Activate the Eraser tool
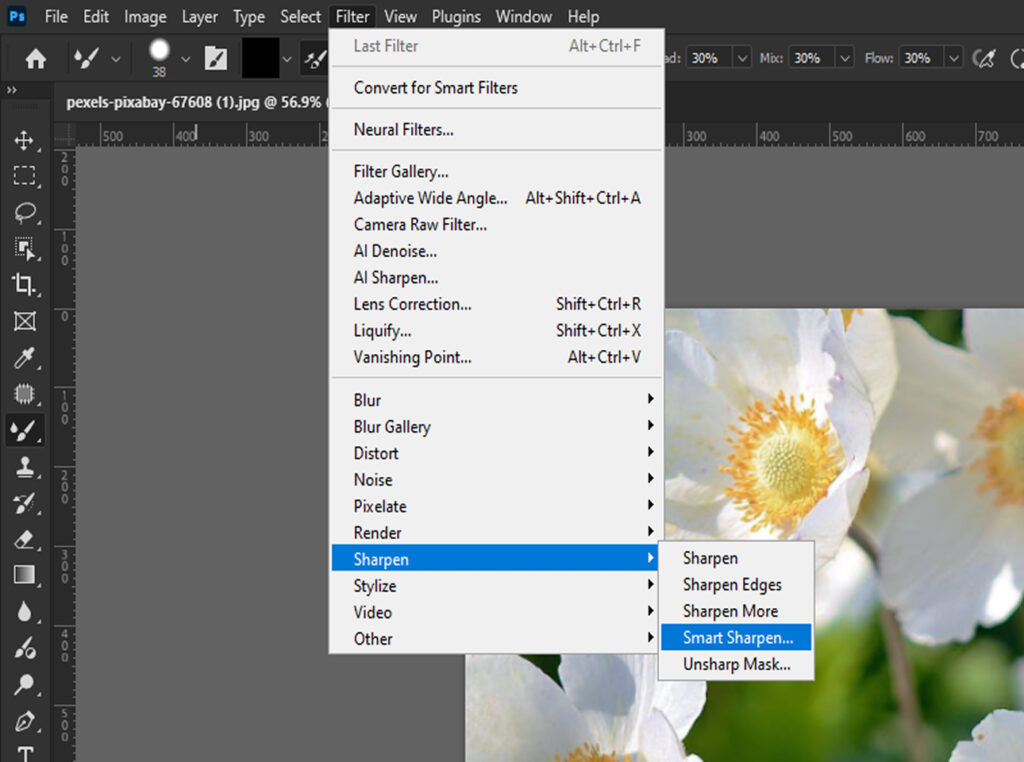This screenshot has height=762, width=1024. pyautogui.click(x=24, y=539)
